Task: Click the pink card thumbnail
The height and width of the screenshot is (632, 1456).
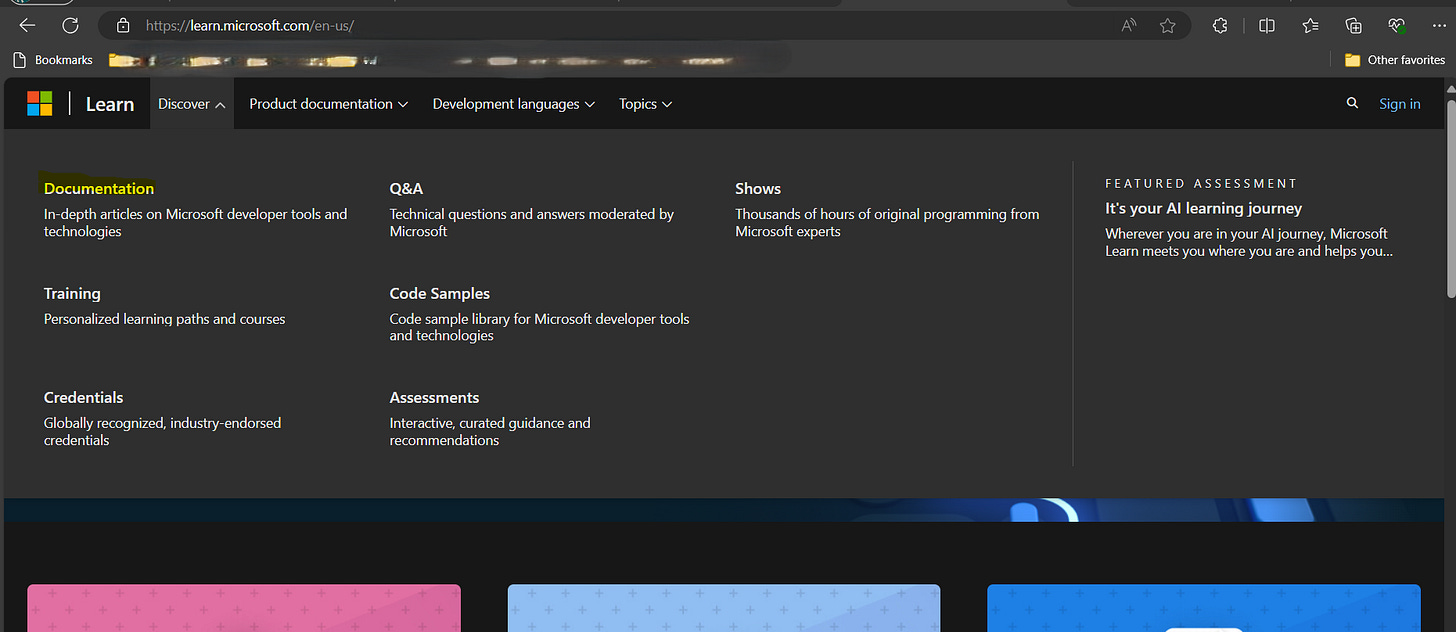Action: coord(244,608)
